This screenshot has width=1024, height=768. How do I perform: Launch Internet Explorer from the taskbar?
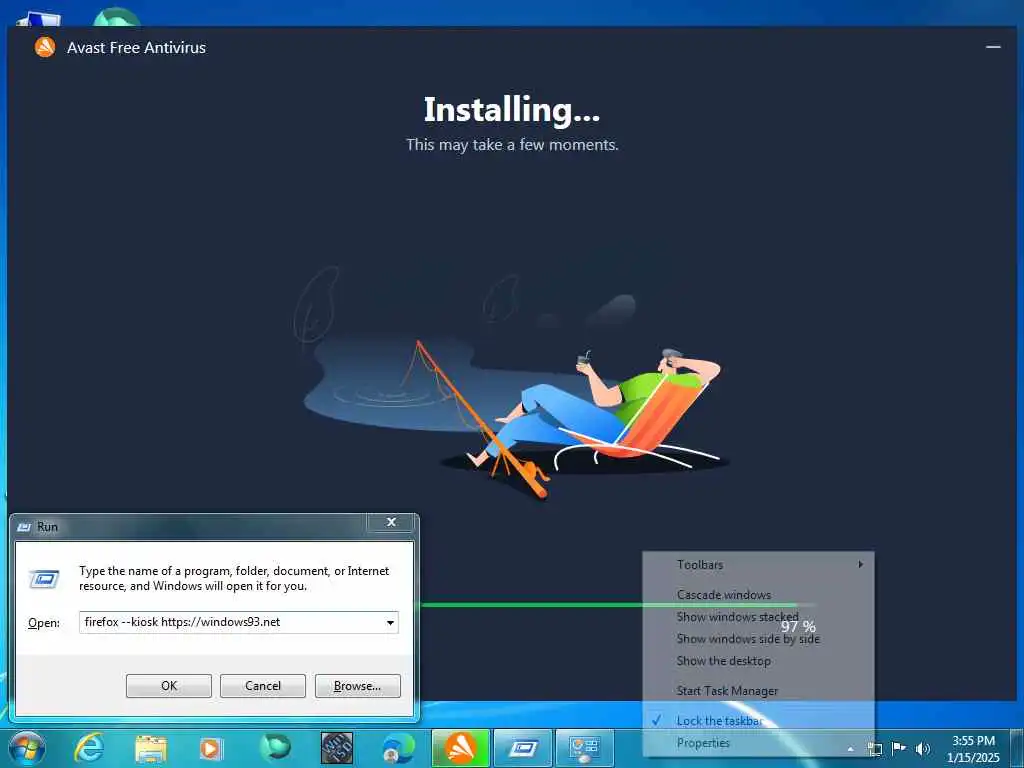[x=89, y=748]
